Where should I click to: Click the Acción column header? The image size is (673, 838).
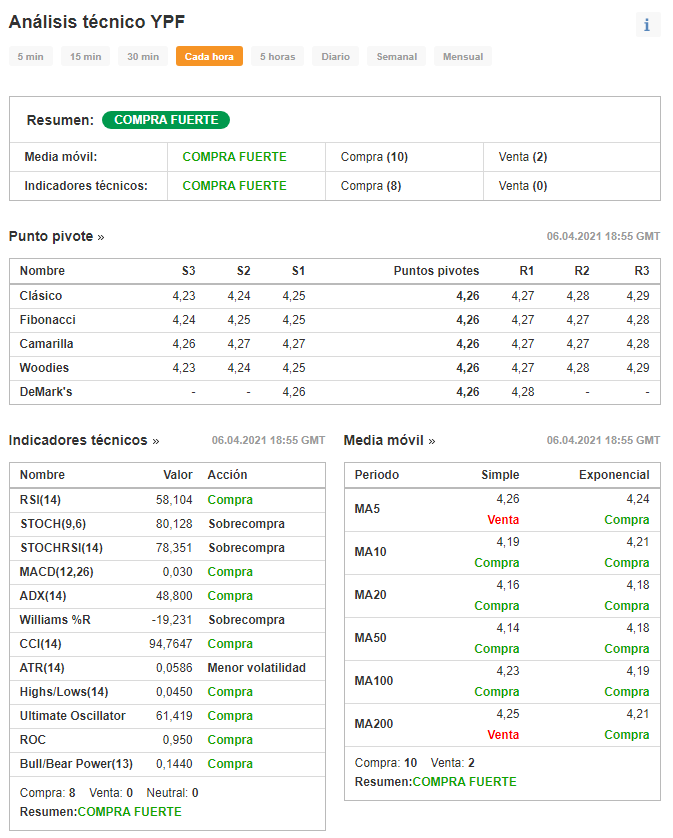(227, 475)
